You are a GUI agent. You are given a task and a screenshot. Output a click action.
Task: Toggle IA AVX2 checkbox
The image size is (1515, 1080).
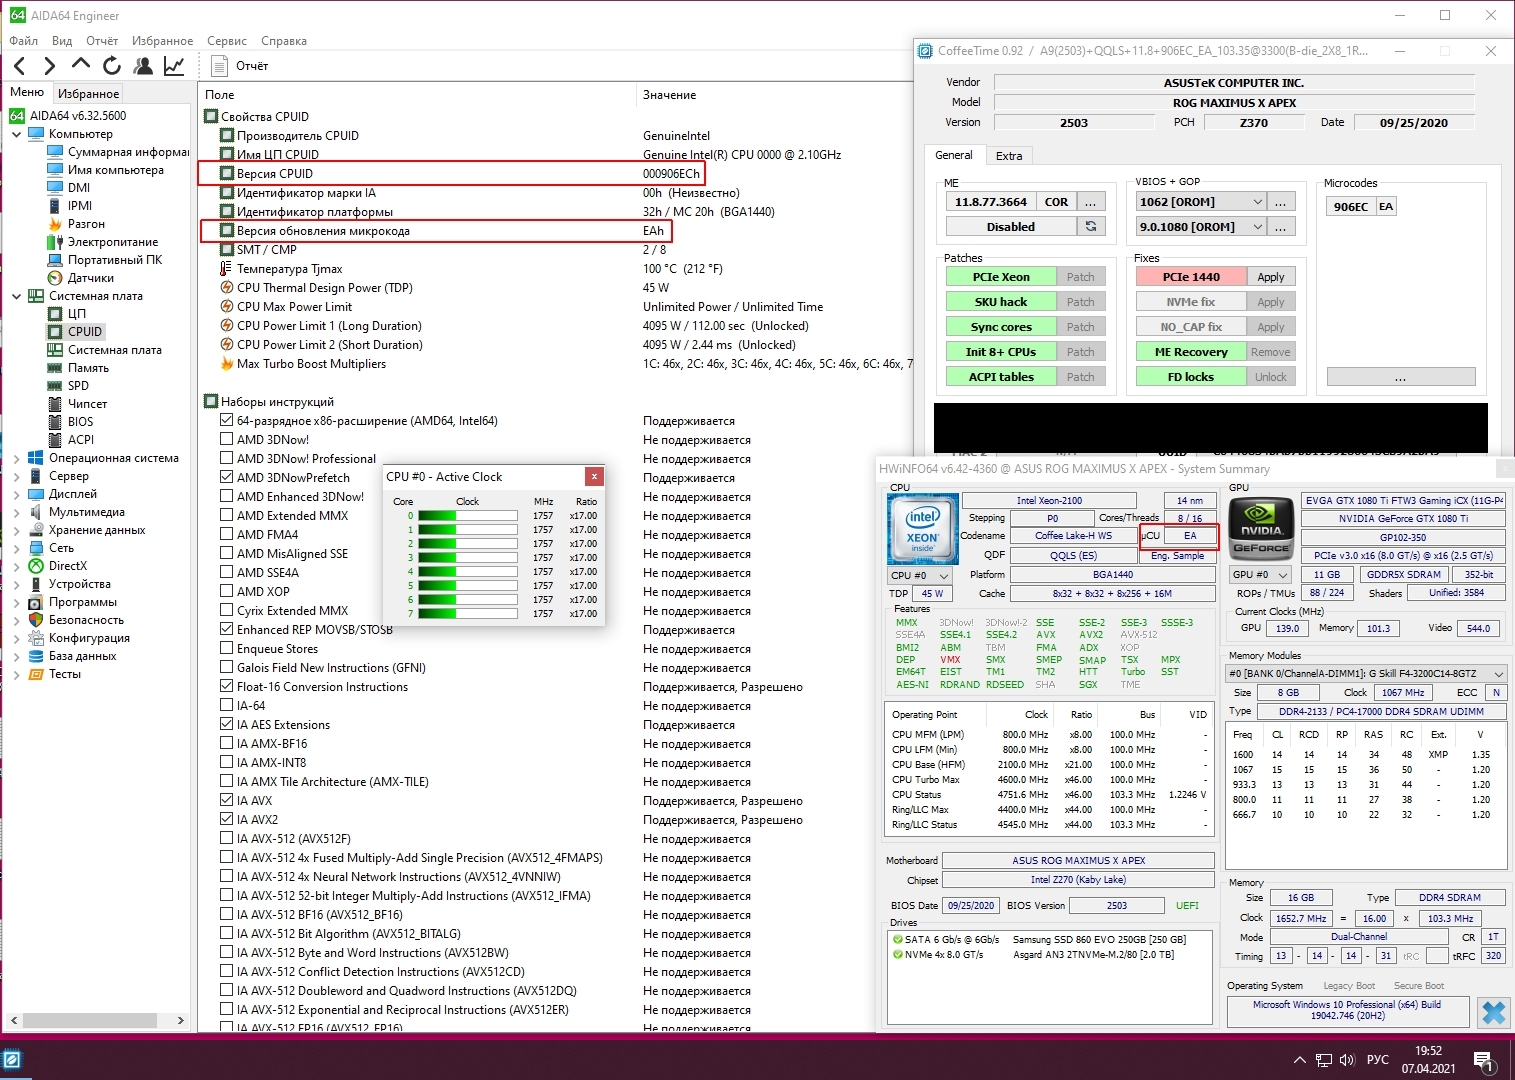point(227,820)
